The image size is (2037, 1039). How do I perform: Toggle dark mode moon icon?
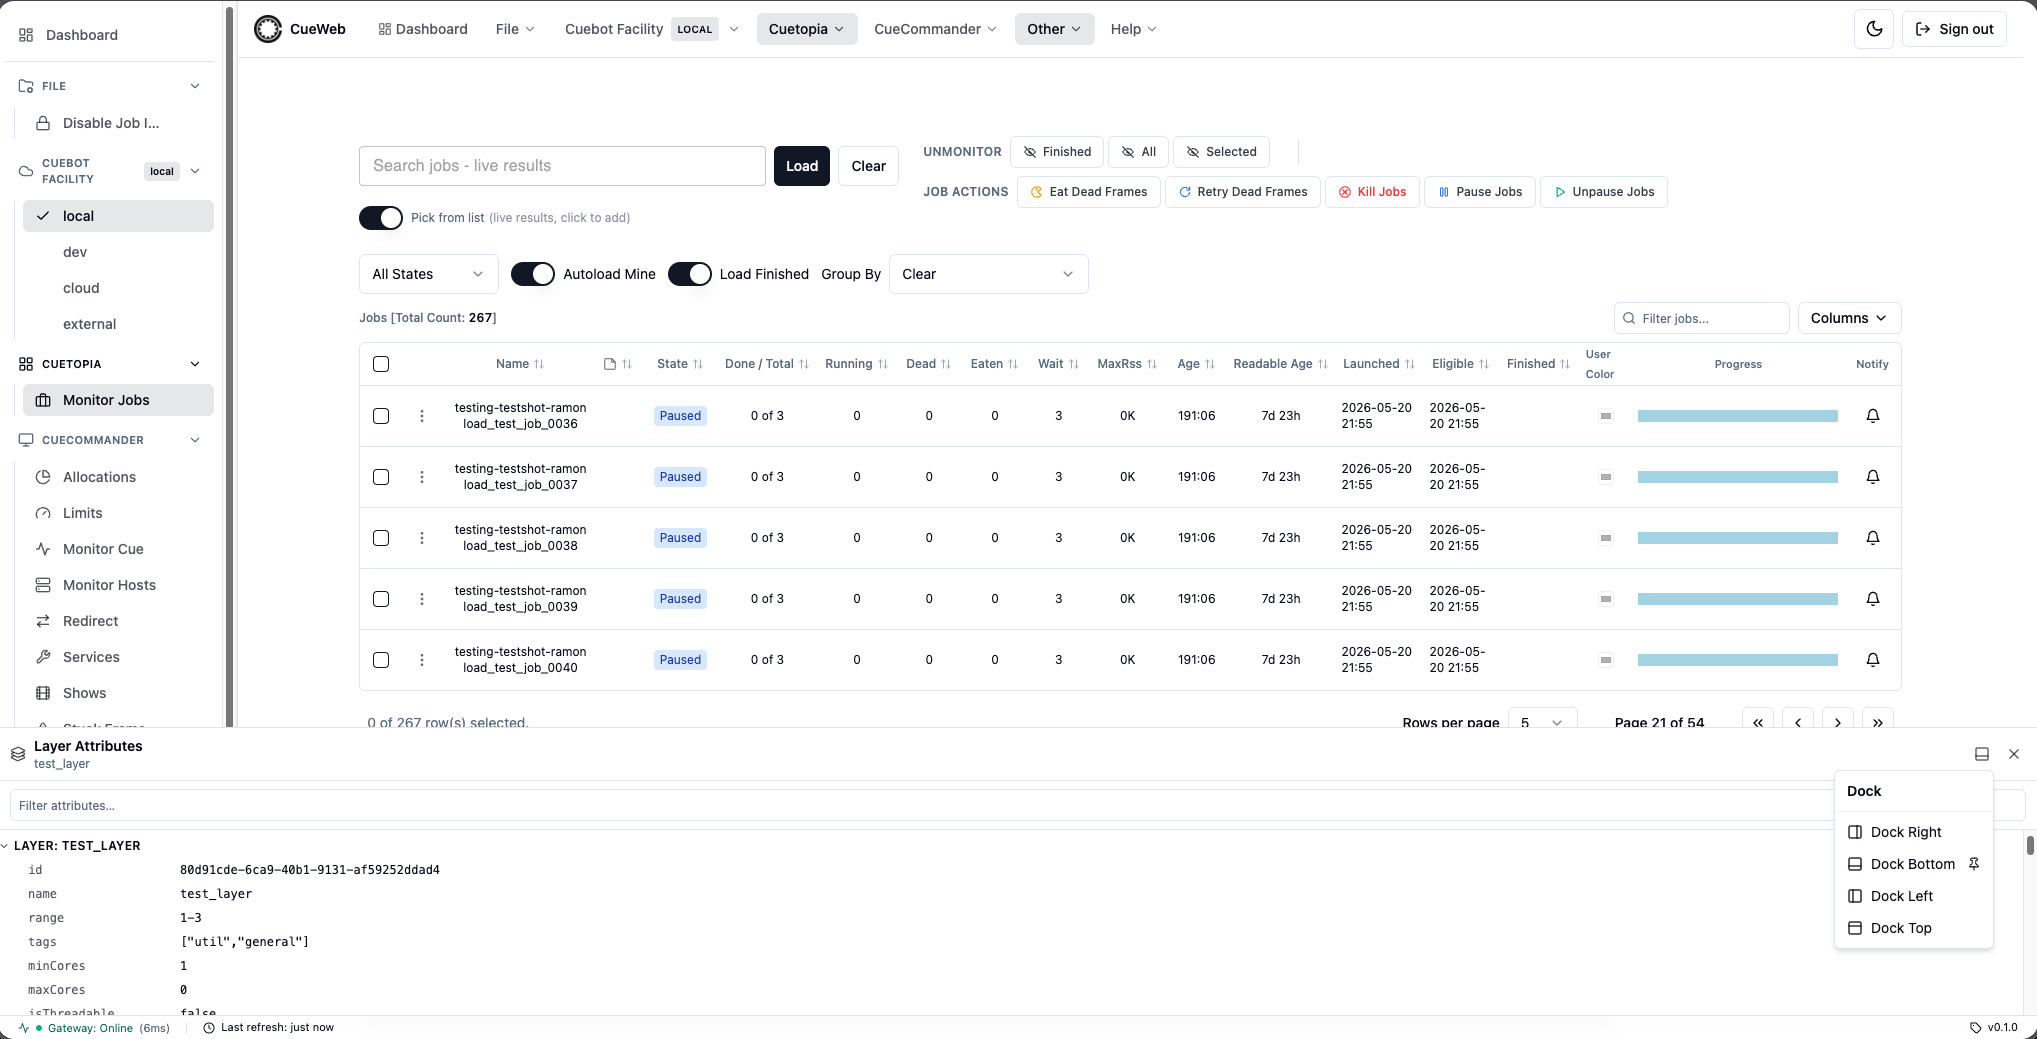click(1874, 29)
